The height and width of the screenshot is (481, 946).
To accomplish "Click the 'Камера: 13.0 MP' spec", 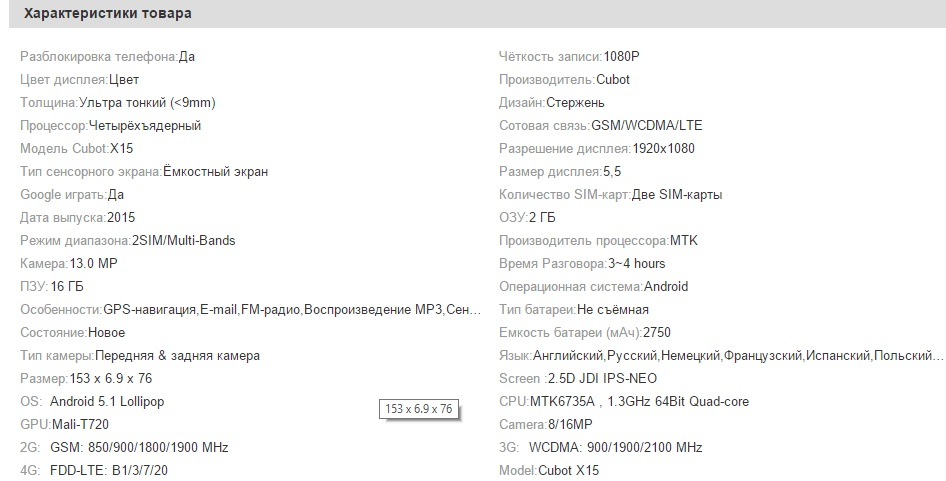I will click(x=69, y=263).
